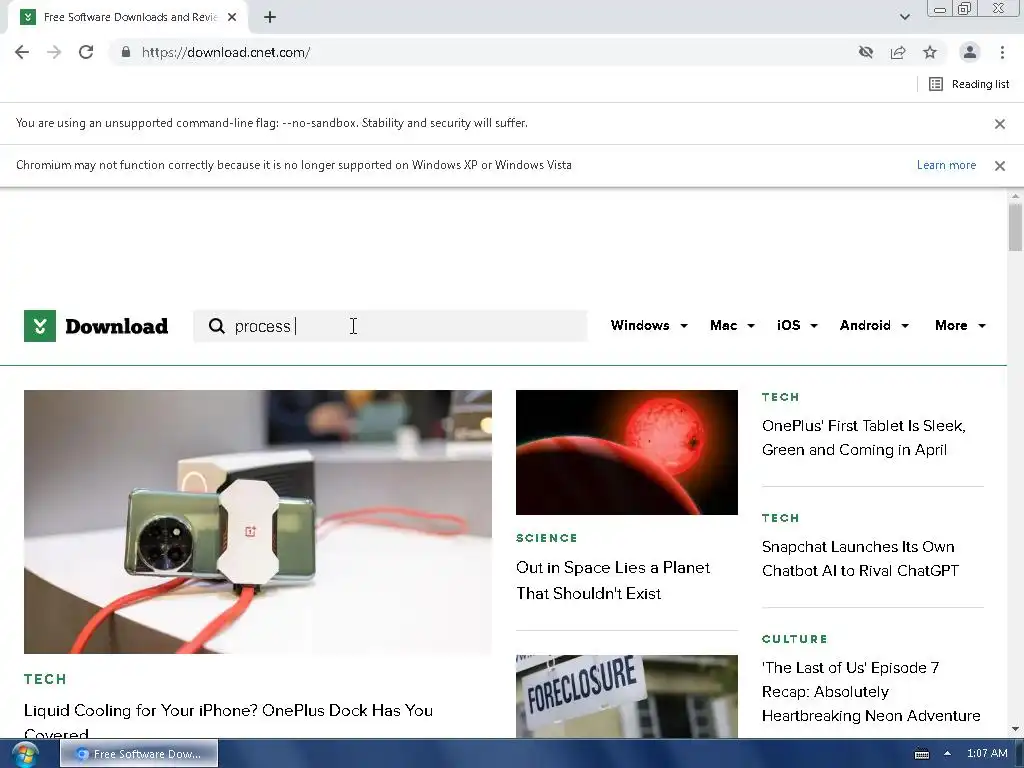Expand the More dropdown menu
1024x768 pixels.
(x=960, y=325)
